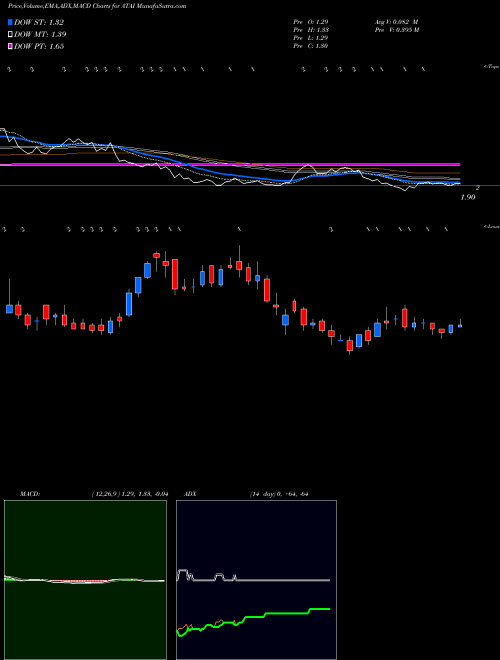Open the green MACD indicator chart
The height and width of the screenshot is (660, 500).
(85, 580)
